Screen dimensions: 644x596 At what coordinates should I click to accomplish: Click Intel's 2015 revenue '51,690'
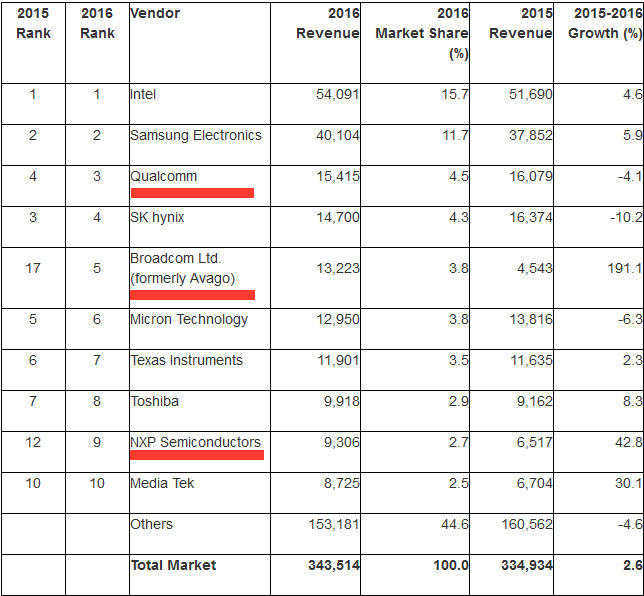coord(531,94)
